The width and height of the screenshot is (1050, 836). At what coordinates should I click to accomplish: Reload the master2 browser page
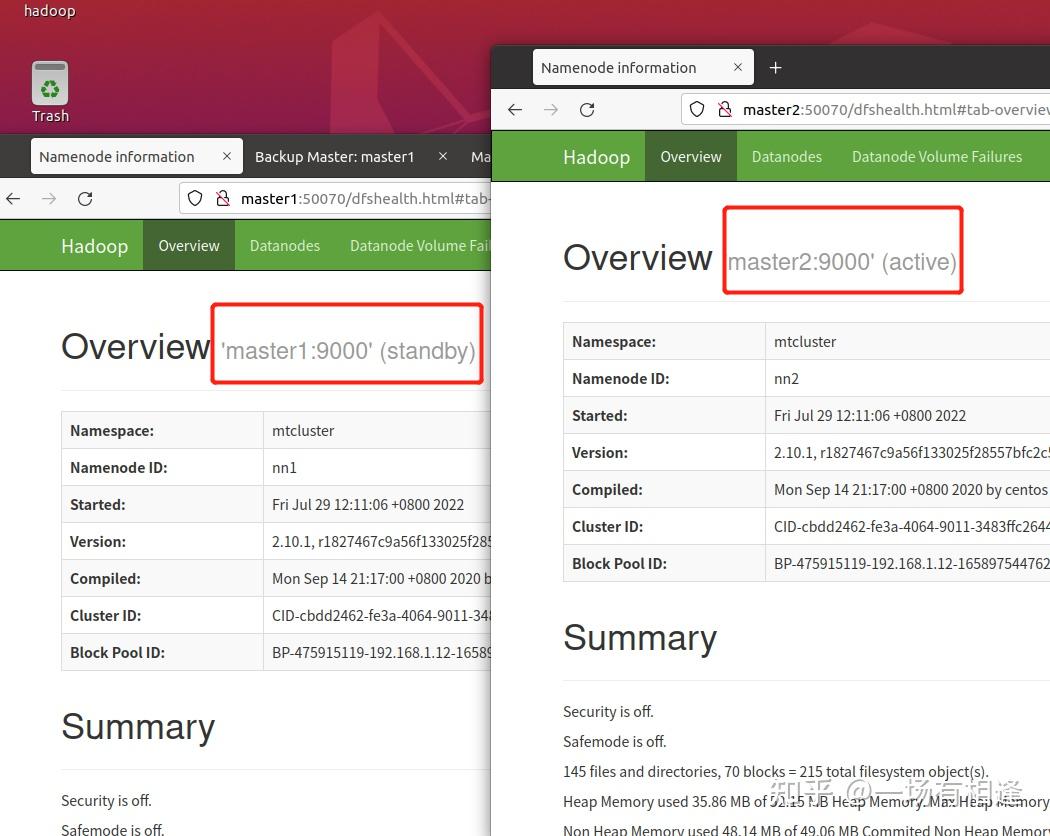point(587,110)
